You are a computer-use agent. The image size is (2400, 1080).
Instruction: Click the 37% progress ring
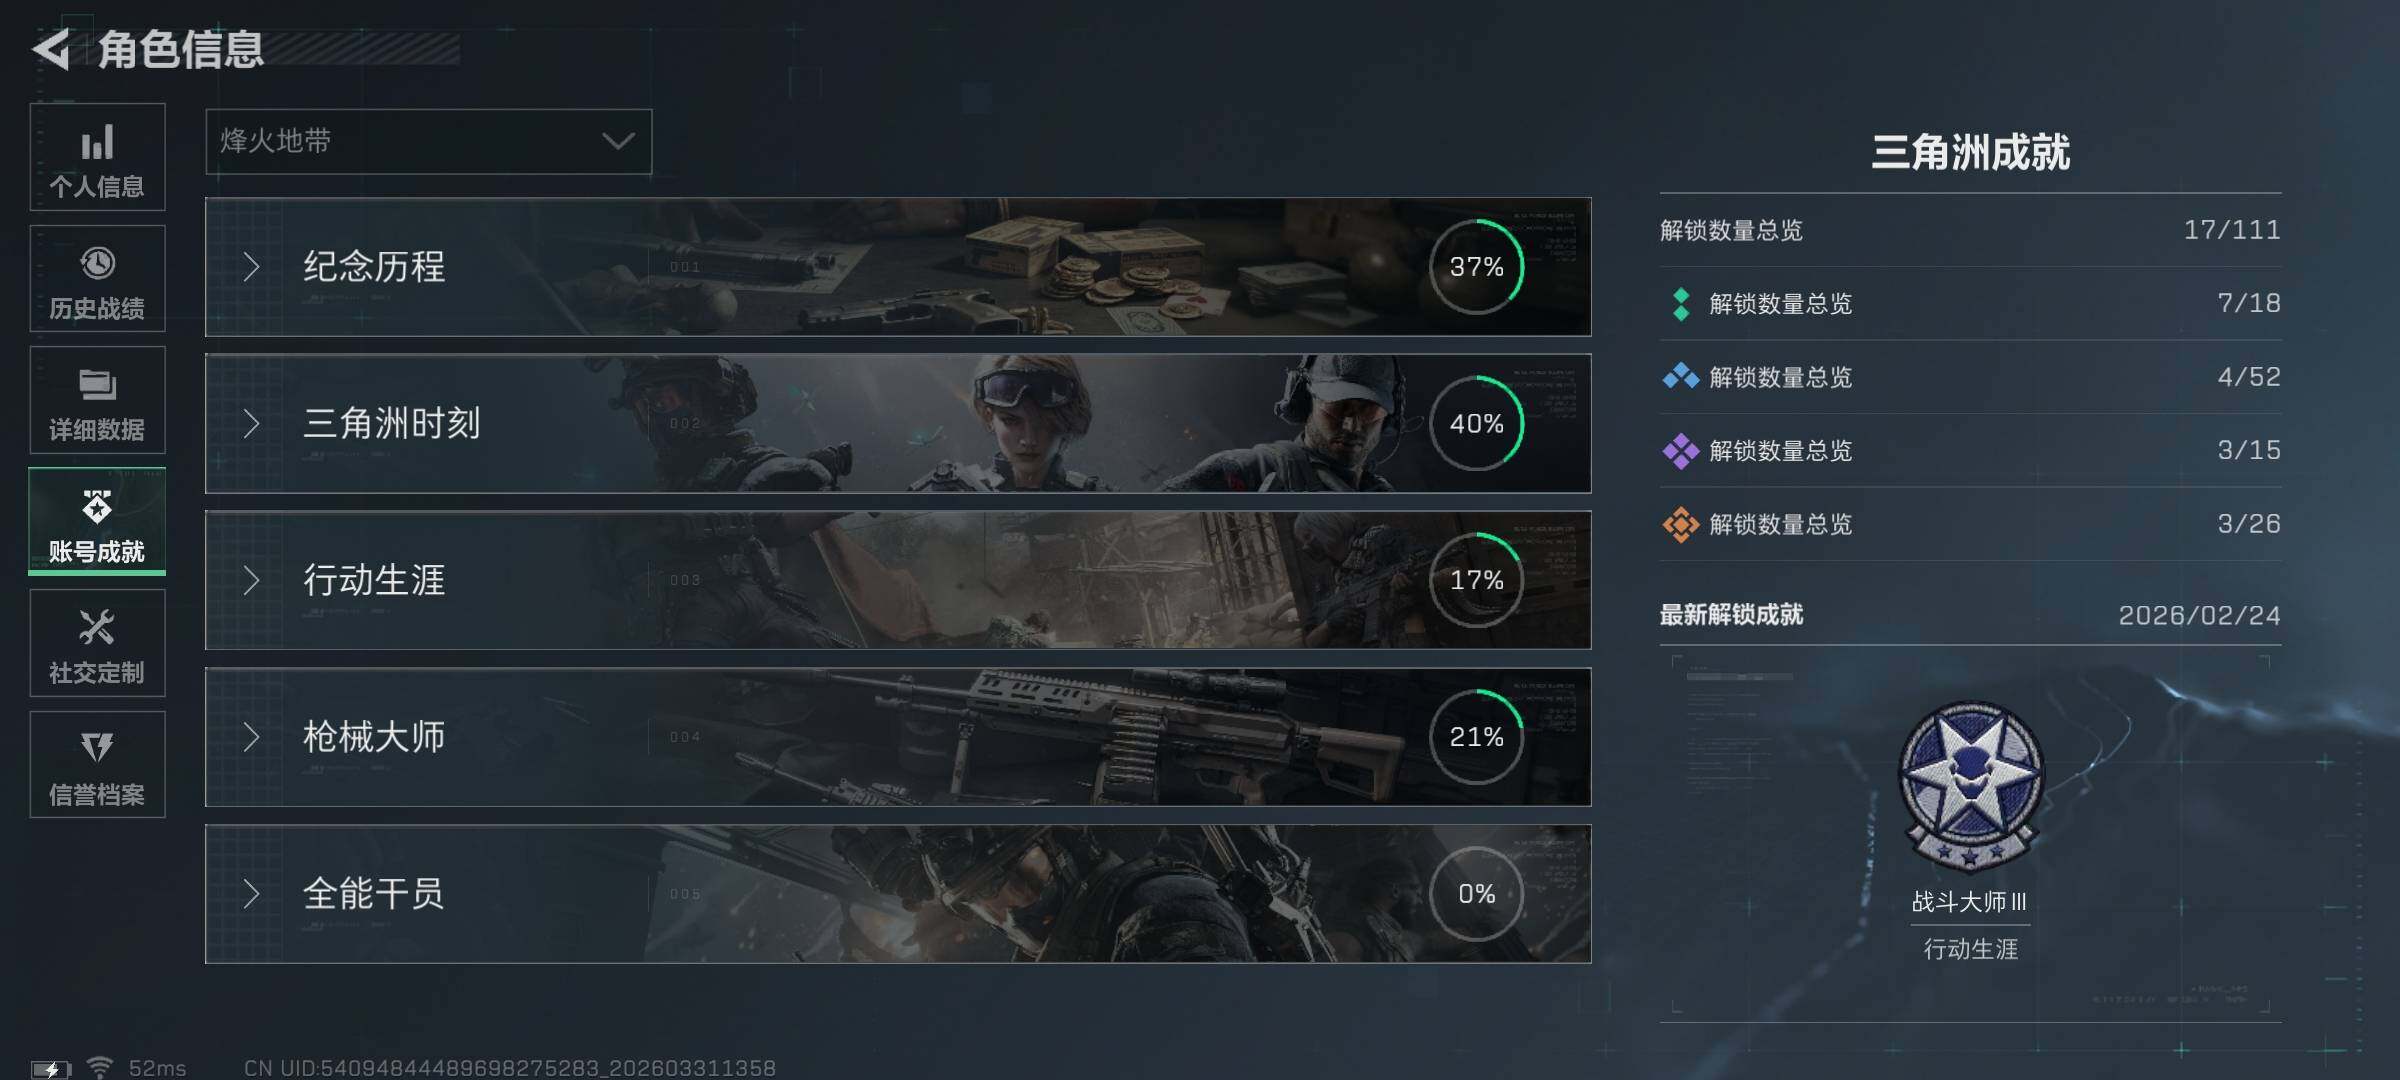tap(1477, 267)
